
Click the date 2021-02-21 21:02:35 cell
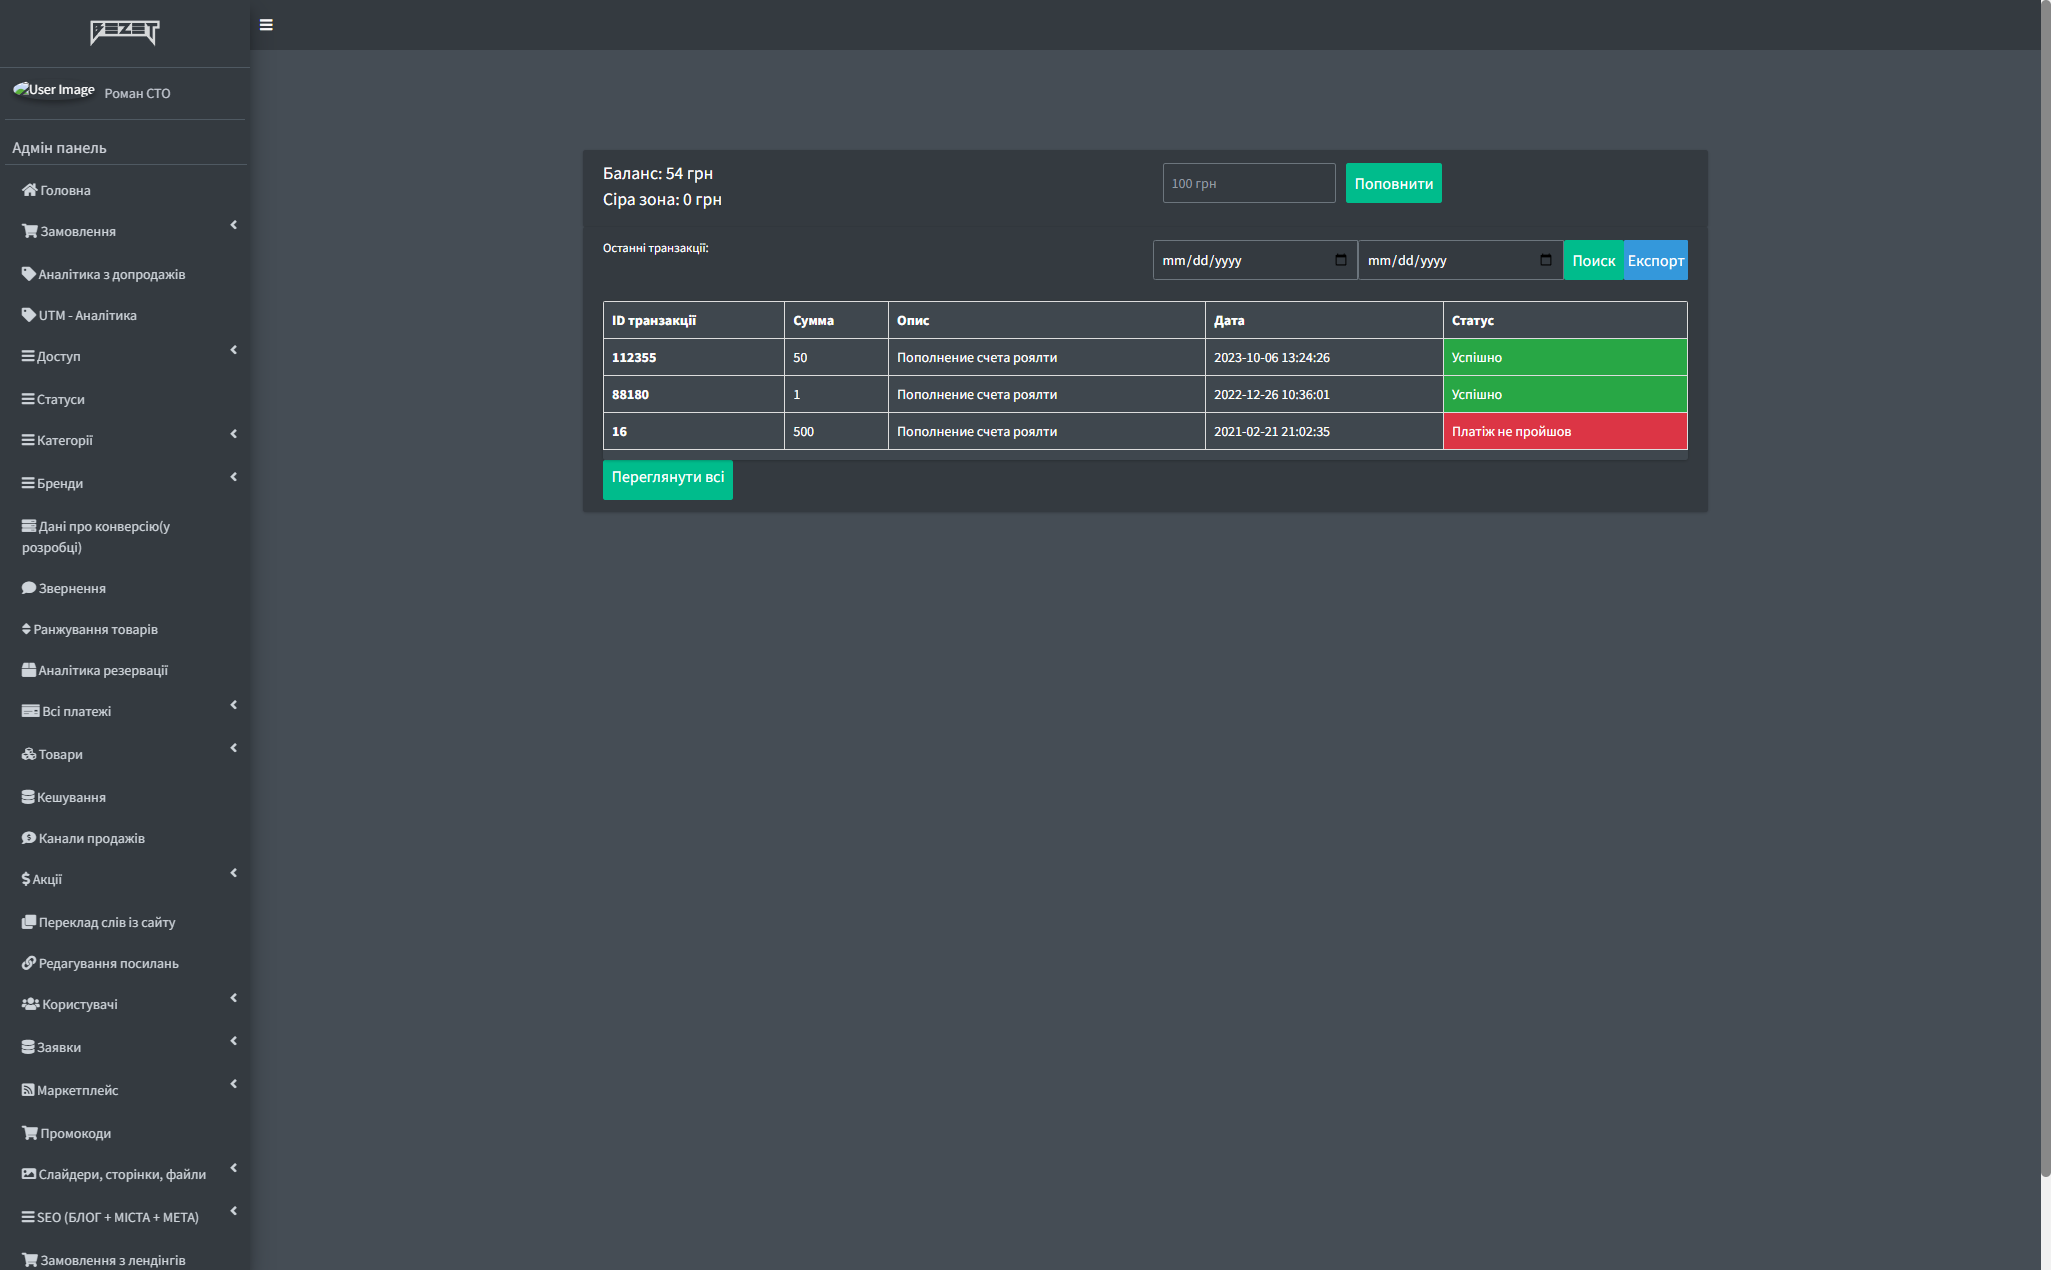(1324, 431)
